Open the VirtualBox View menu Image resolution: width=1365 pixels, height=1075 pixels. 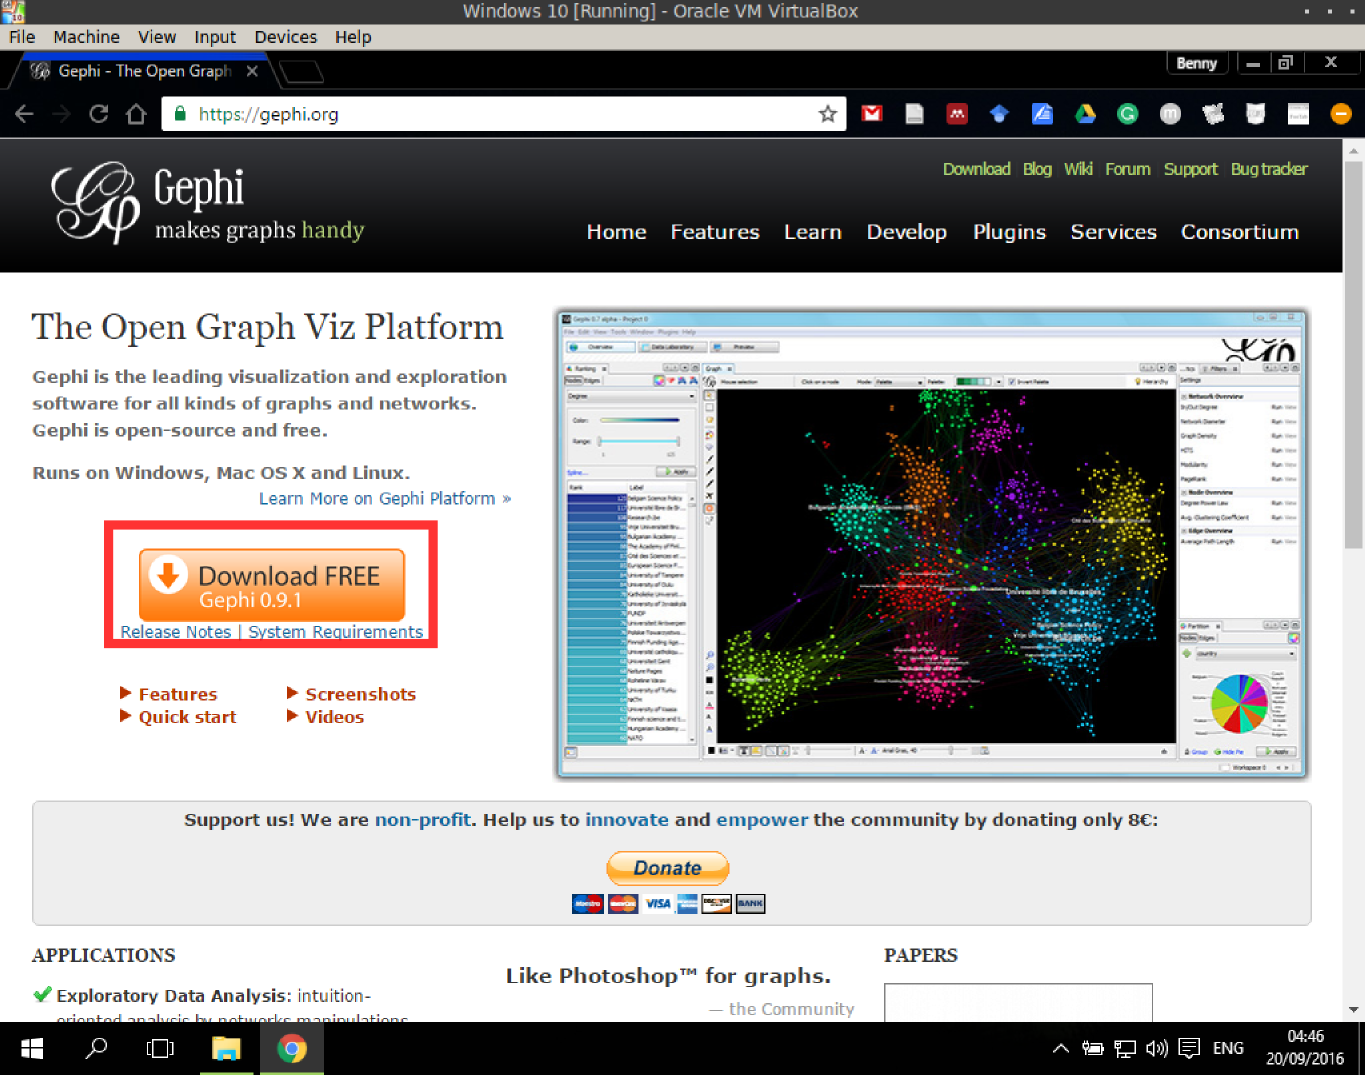pos(157,37)
